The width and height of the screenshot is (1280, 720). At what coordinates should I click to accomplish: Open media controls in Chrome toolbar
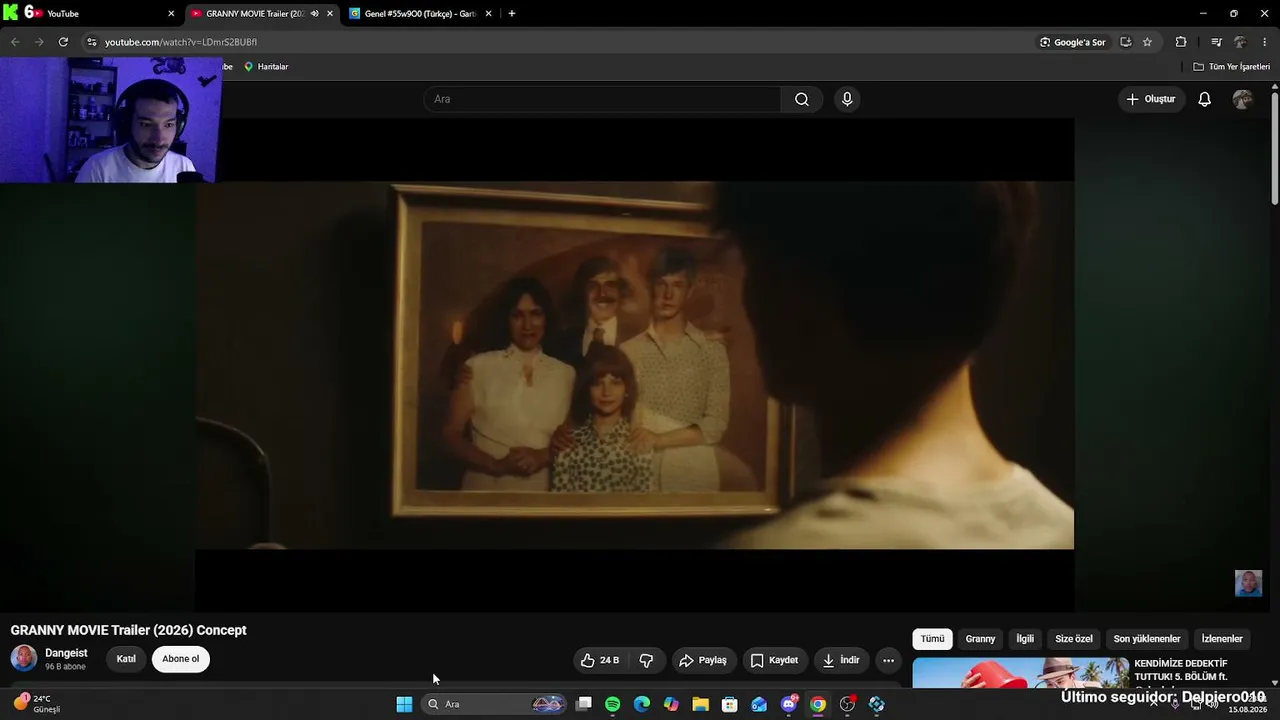coord(1216,42)
